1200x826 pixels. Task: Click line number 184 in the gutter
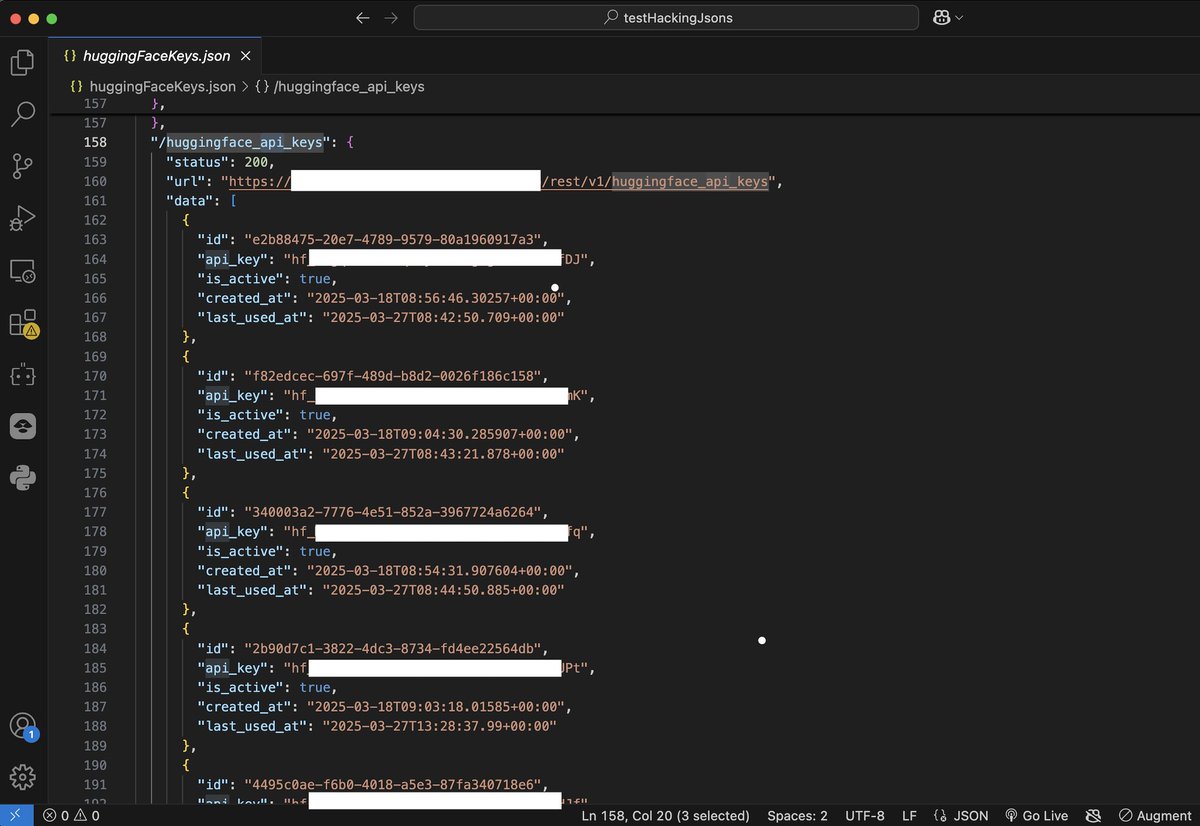point(94,649)
